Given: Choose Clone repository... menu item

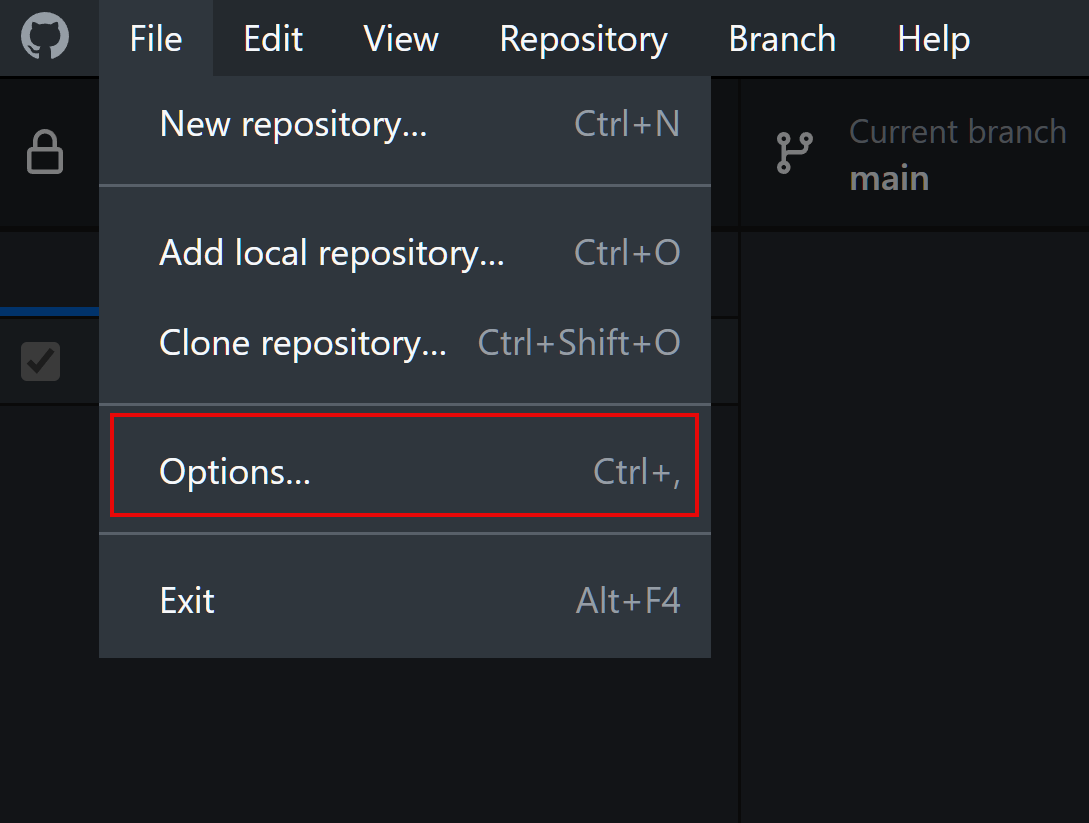Looking at the screenshot, I should [x=405, y=343].
